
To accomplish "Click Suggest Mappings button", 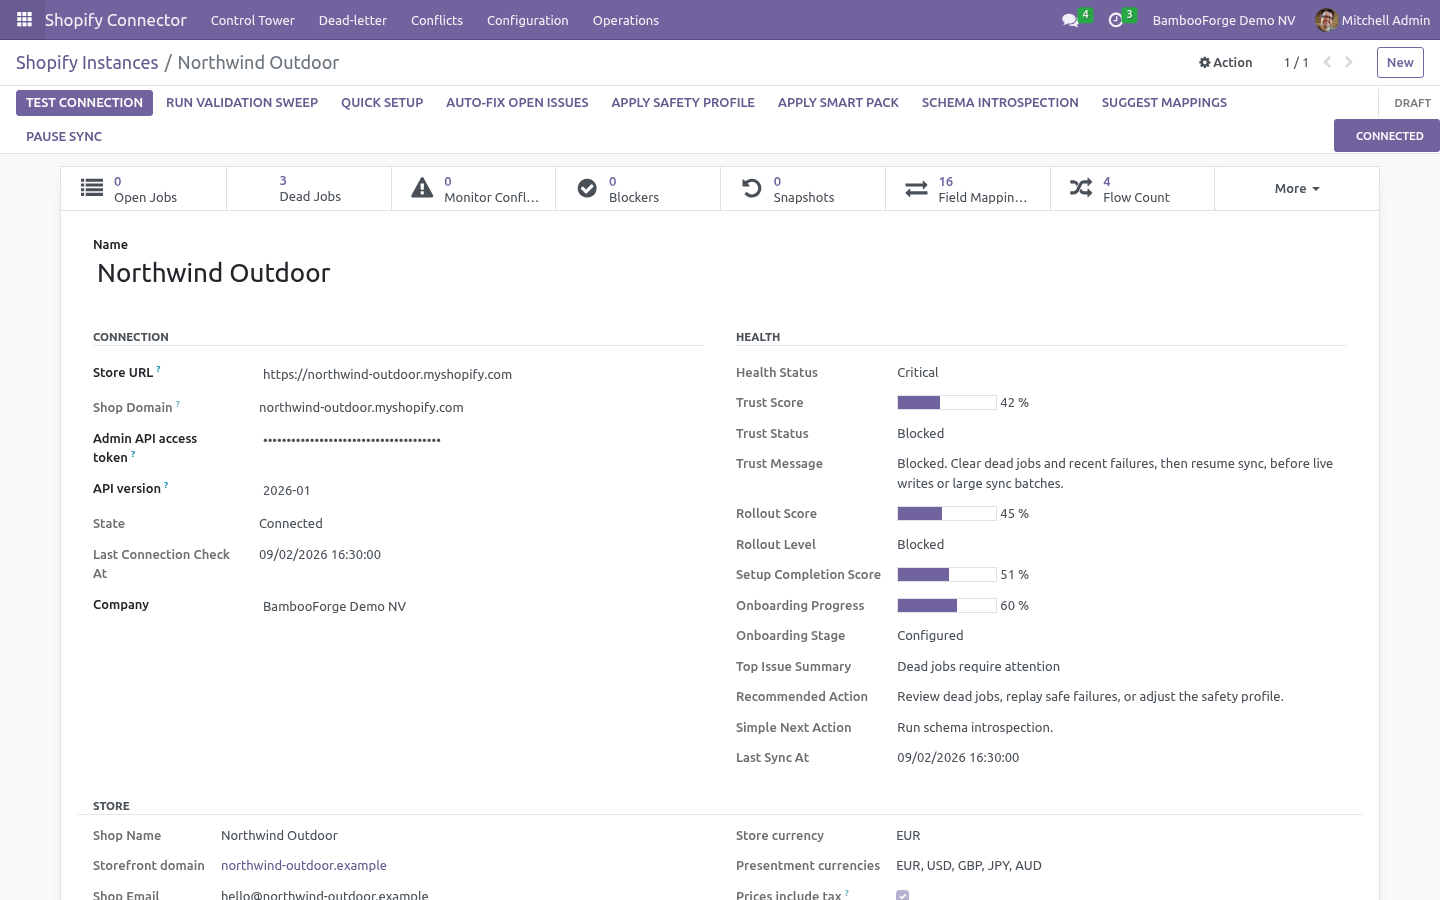I will (x=1164, y=102).
